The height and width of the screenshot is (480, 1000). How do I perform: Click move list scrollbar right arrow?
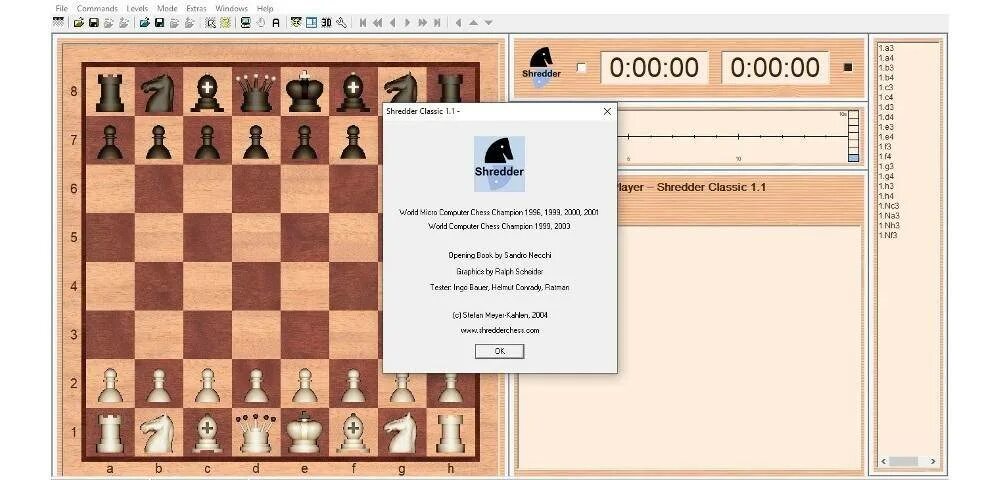coord(933,461)
